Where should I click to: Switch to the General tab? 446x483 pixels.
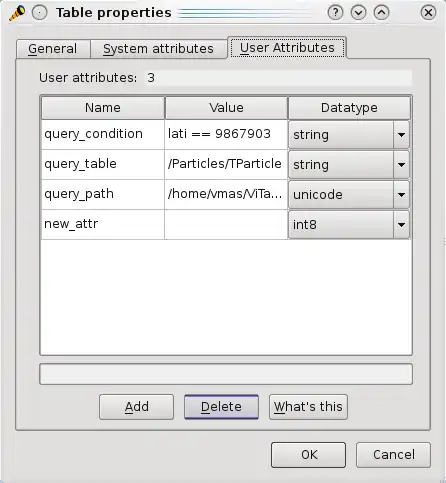click(53, 49)
